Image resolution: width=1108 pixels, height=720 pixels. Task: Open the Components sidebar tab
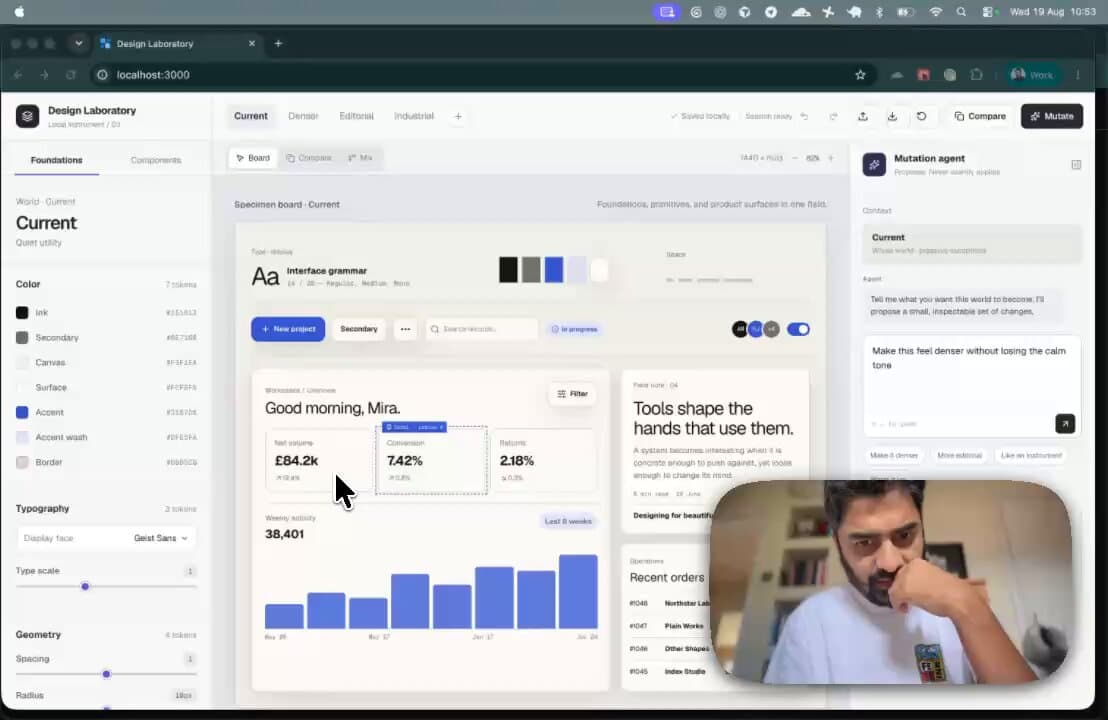tap(156, 160)
